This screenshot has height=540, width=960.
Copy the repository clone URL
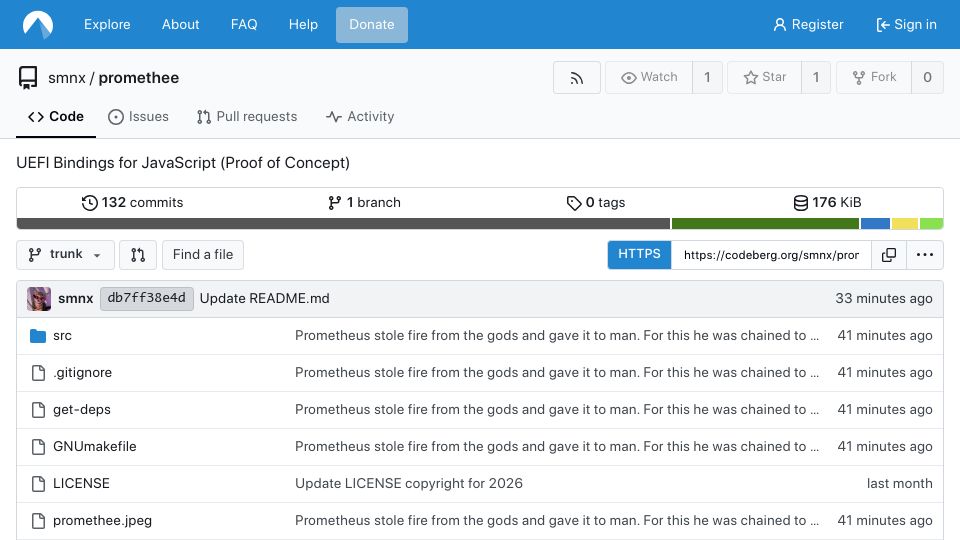[888, 255]
